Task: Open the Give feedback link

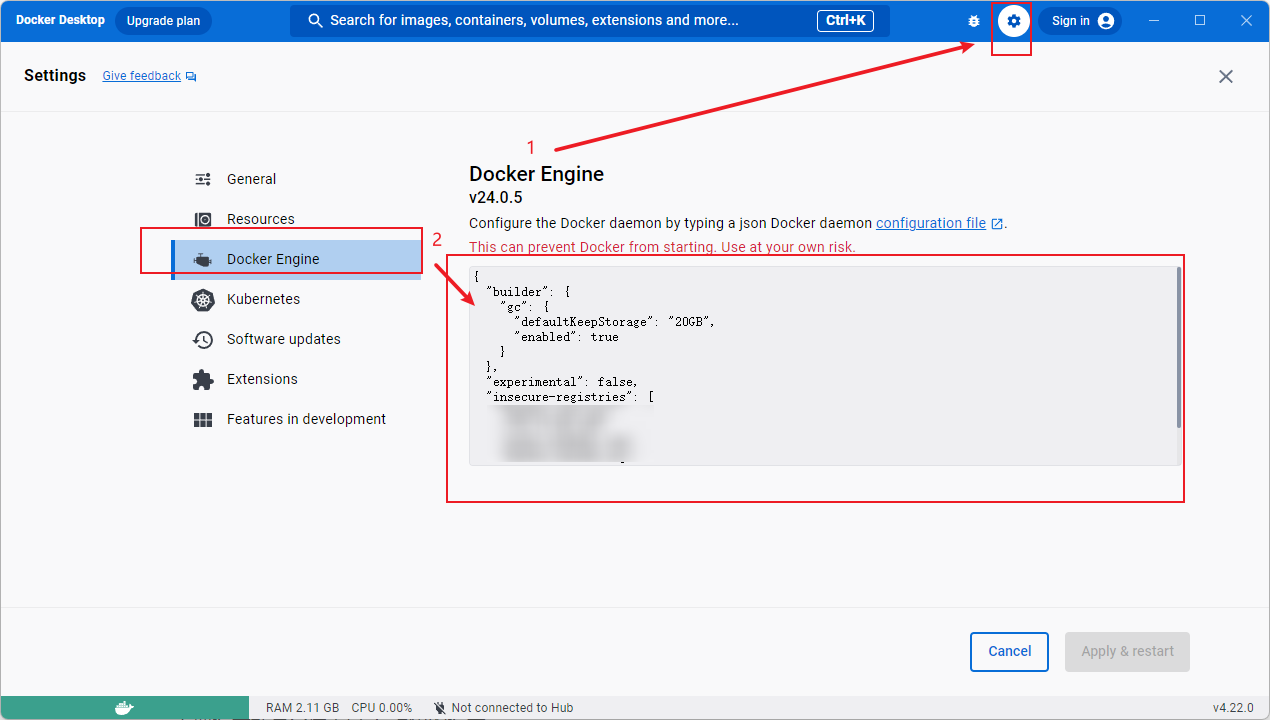Action: (x=142, y=76)
